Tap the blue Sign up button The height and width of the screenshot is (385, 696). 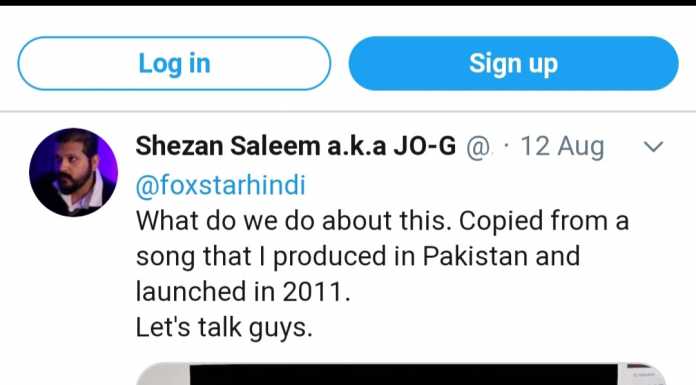point(514,64)
